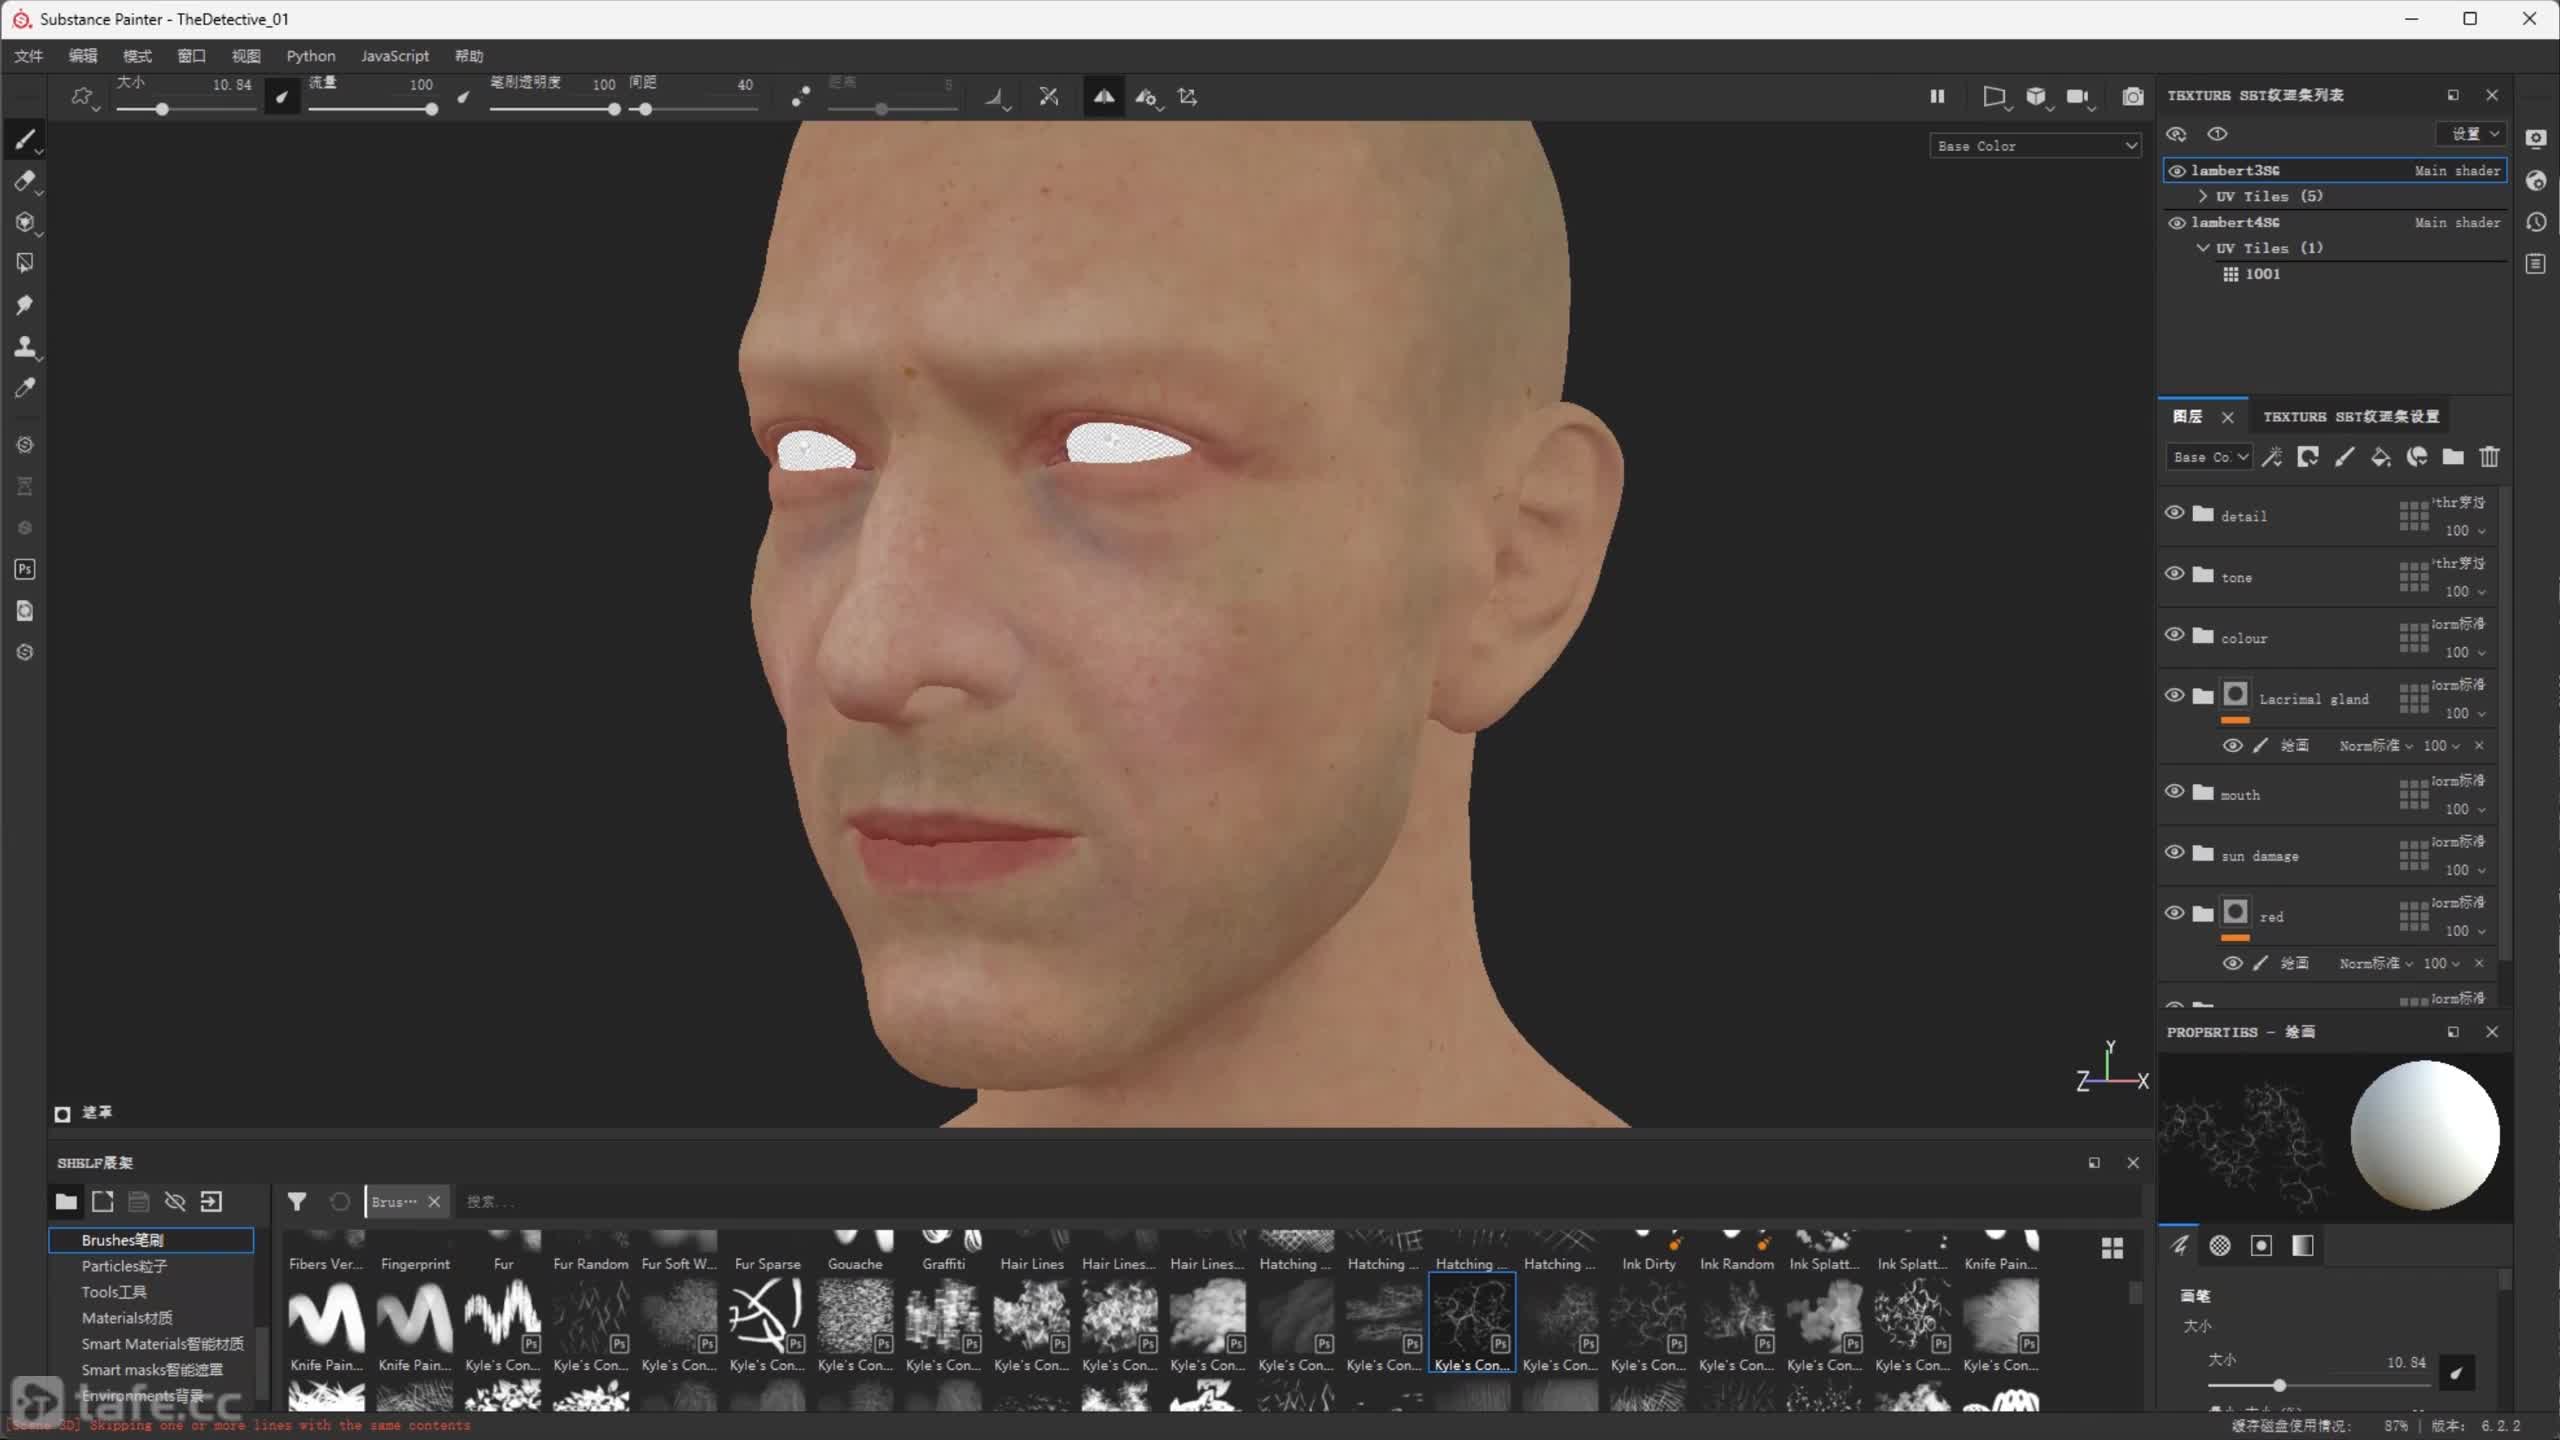
Task: Select the Projection tool
Action: coord(25,222)
